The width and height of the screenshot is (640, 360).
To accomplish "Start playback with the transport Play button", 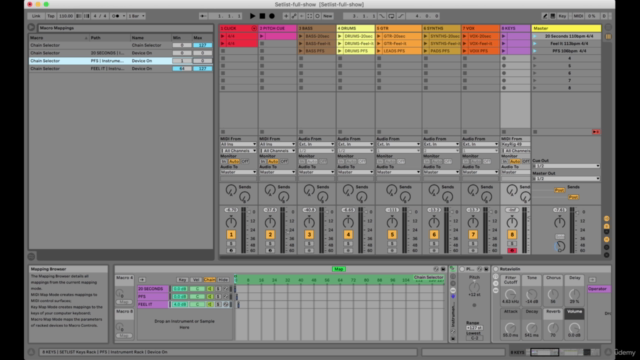I will pos(252,16).
